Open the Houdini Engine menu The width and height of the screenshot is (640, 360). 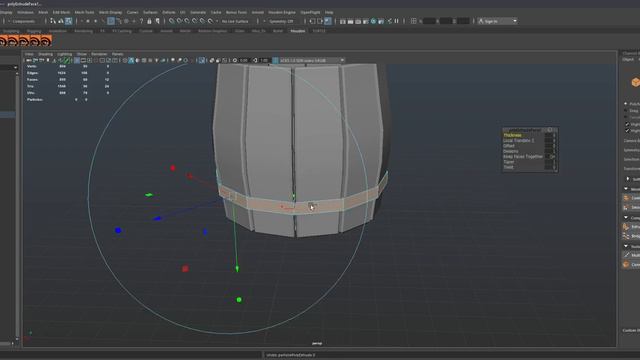coord(282,12)
